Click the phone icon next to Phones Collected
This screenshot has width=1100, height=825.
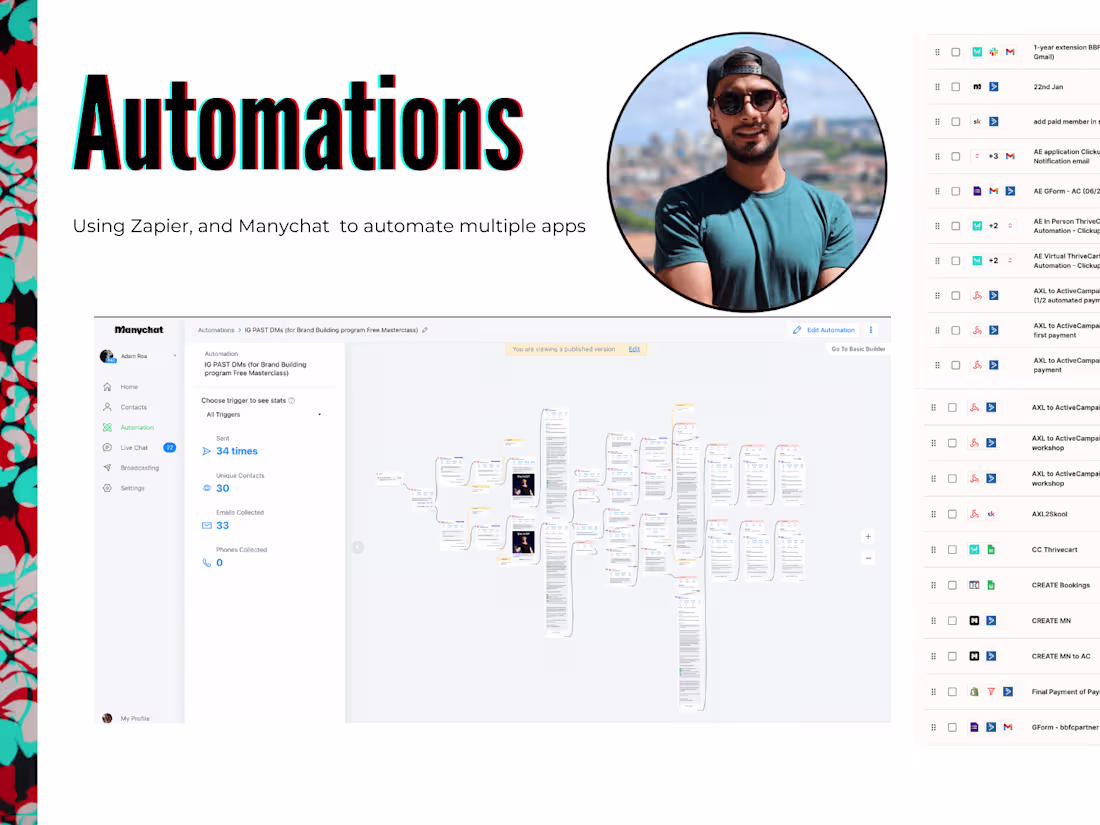[208, 562]
